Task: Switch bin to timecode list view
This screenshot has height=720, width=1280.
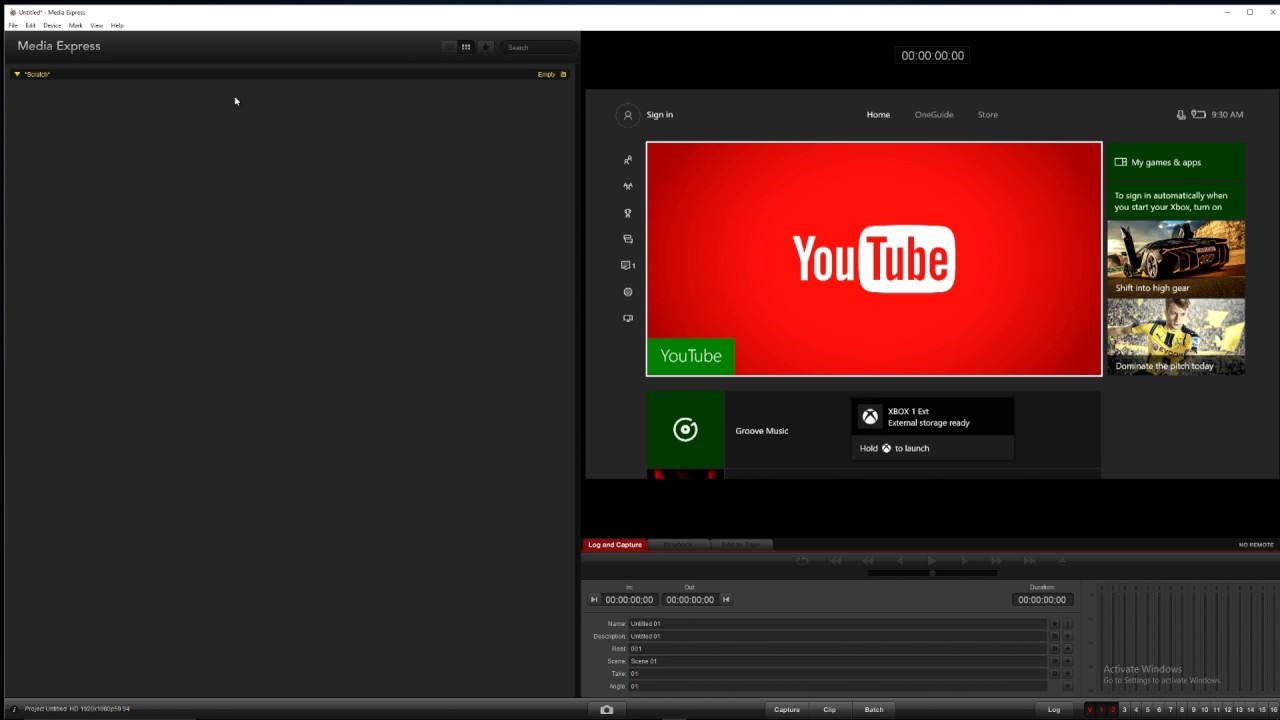Action: click(x=449, y=47)
